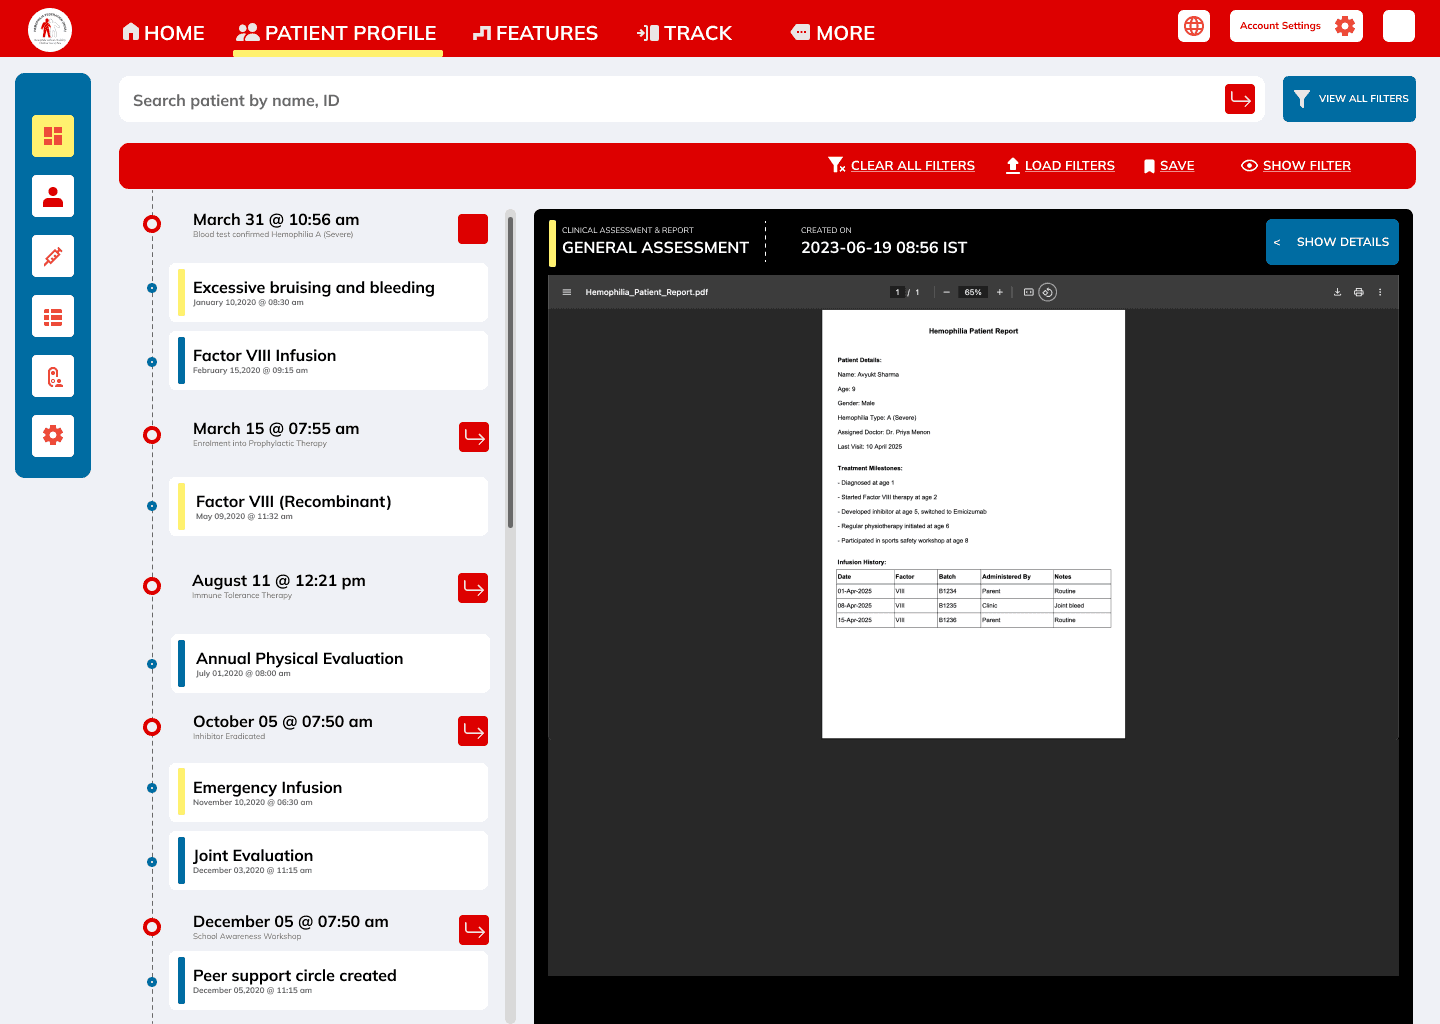Select the list table sidebar icon
Screen dimensions: 1440x1024
click(53, 316)
